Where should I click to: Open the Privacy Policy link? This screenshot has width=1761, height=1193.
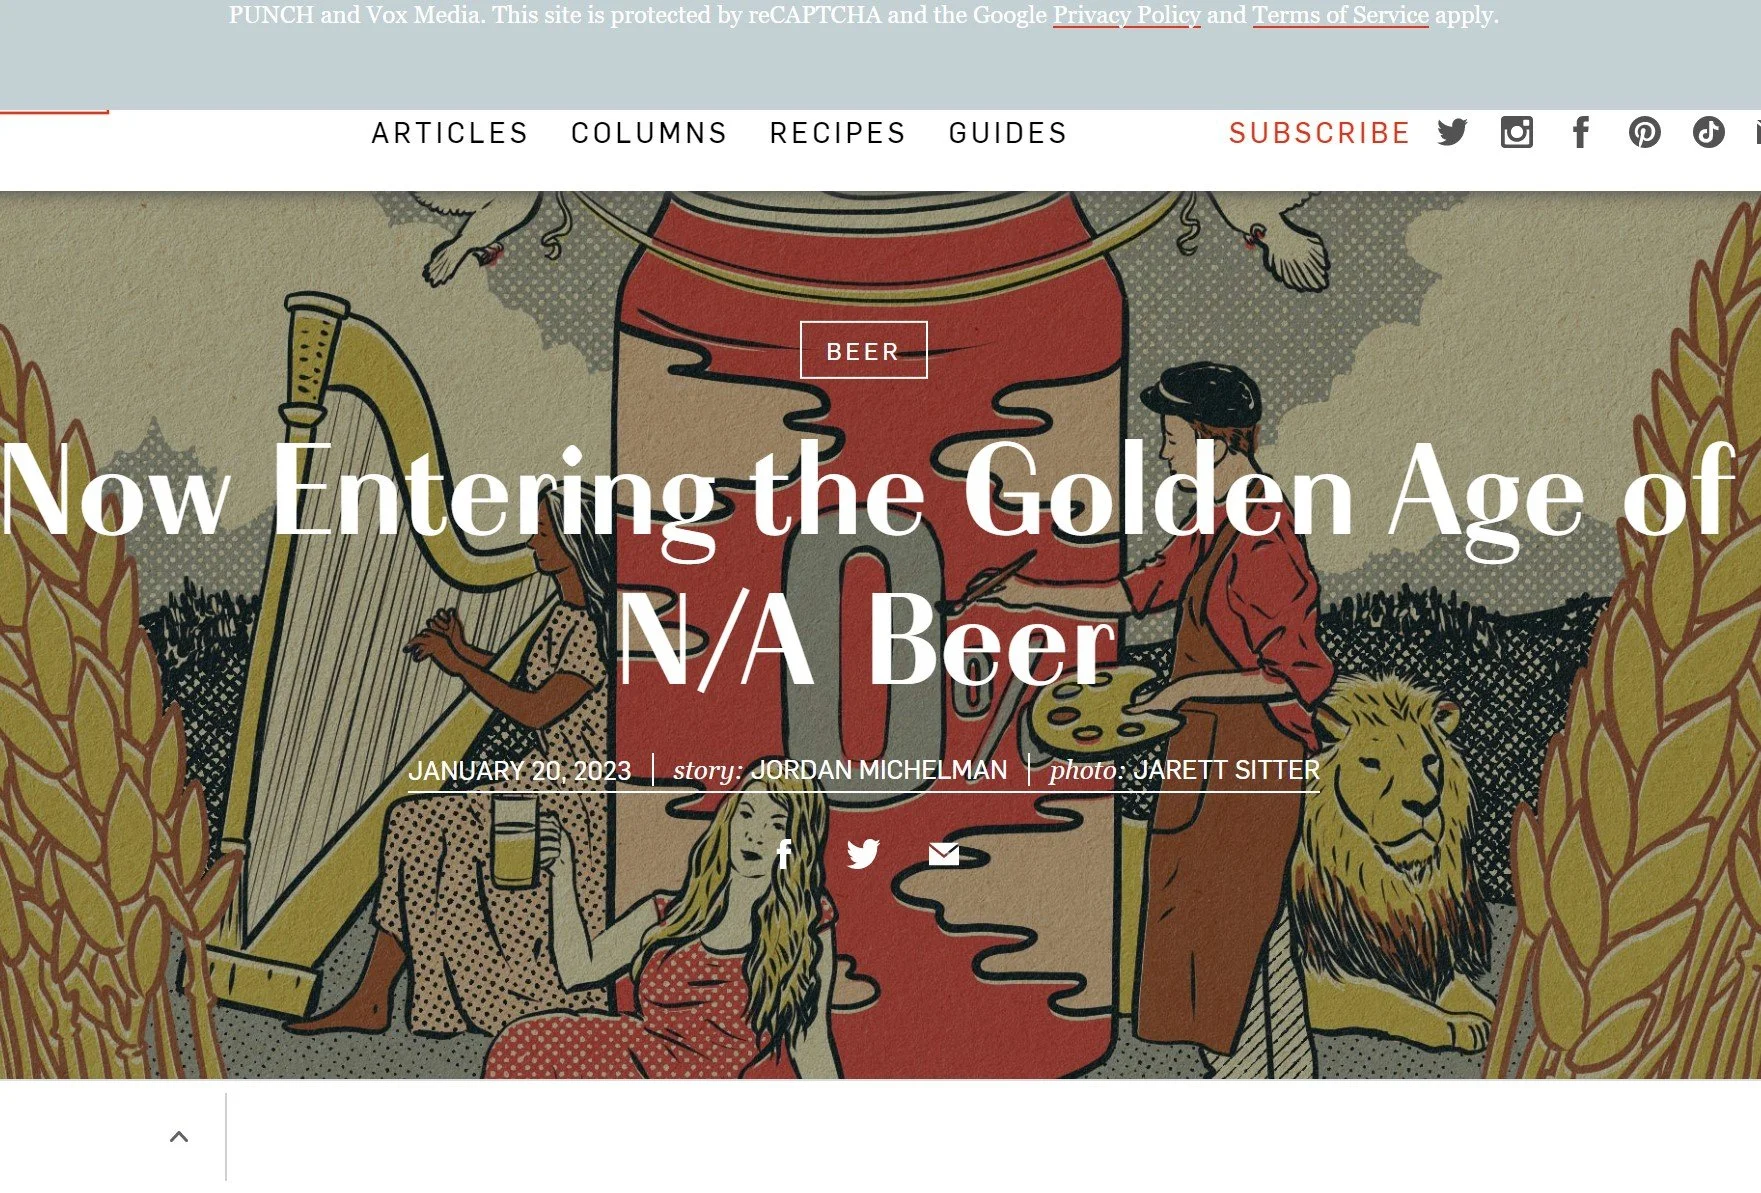point(1127,15)
